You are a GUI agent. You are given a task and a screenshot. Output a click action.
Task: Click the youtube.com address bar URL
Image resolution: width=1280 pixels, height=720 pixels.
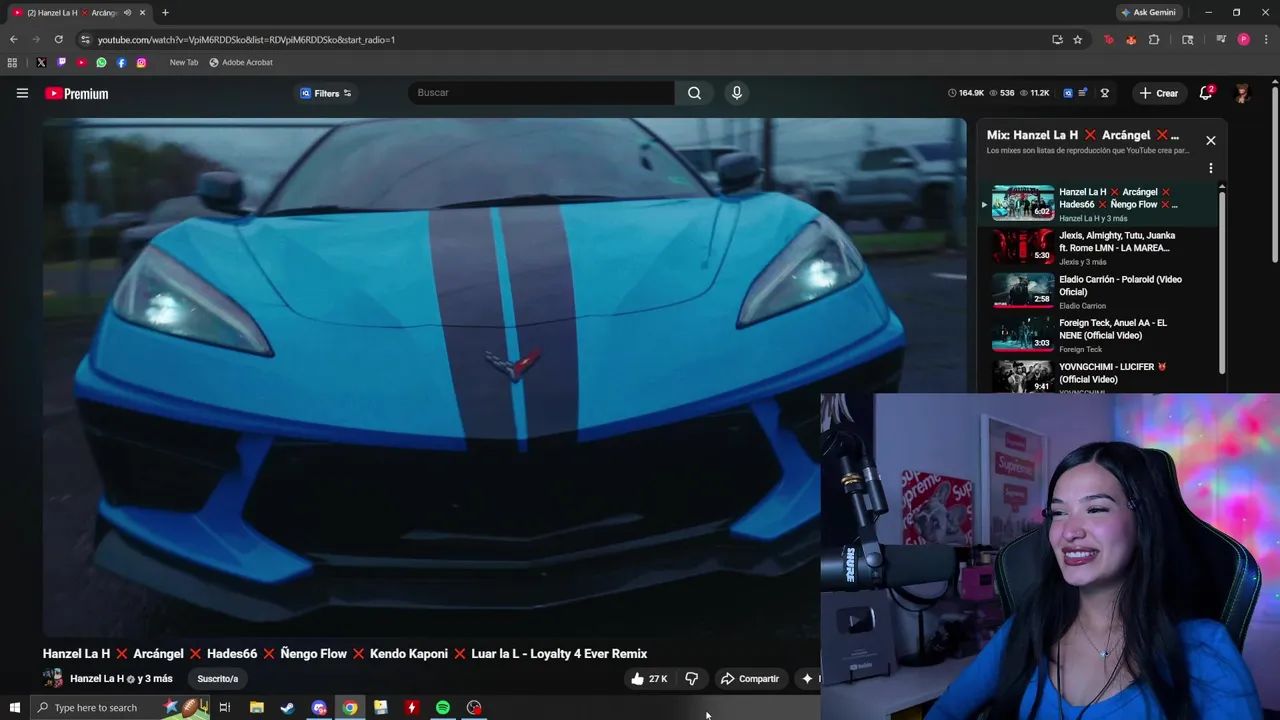click(x=246, y=40)
